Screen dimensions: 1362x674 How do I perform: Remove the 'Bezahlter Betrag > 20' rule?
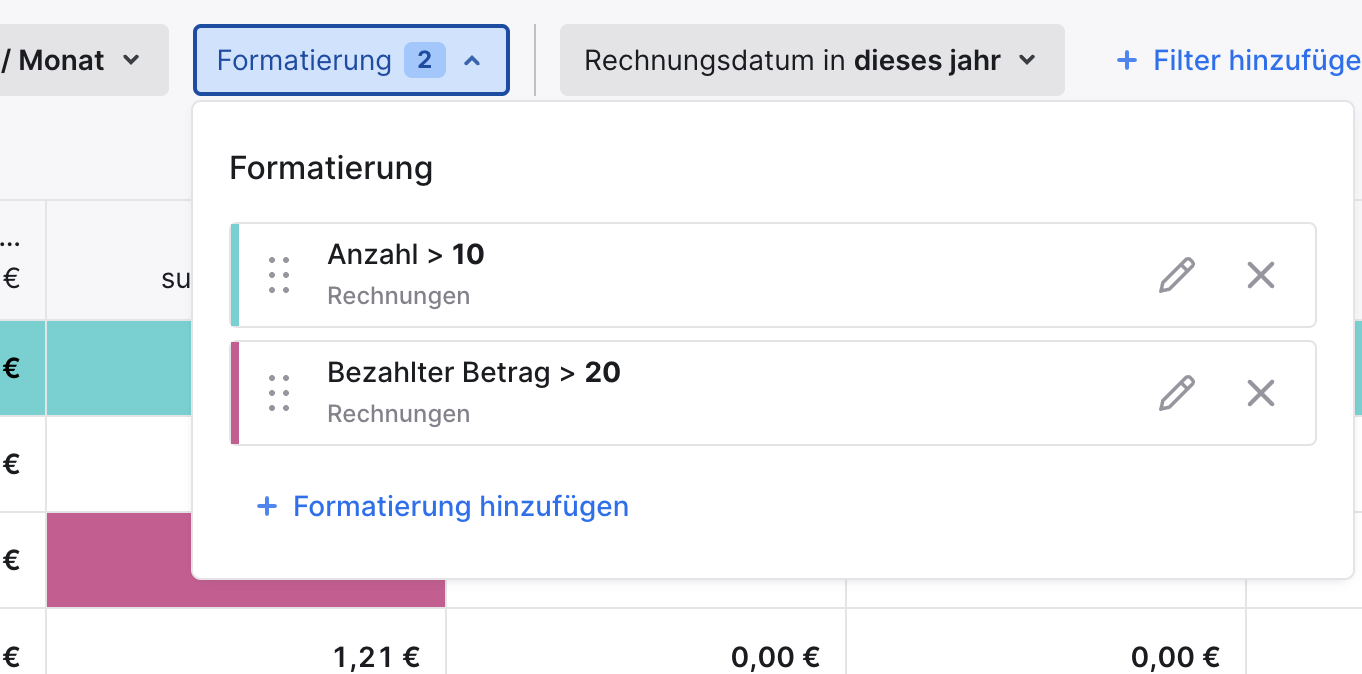[1260, 393]
